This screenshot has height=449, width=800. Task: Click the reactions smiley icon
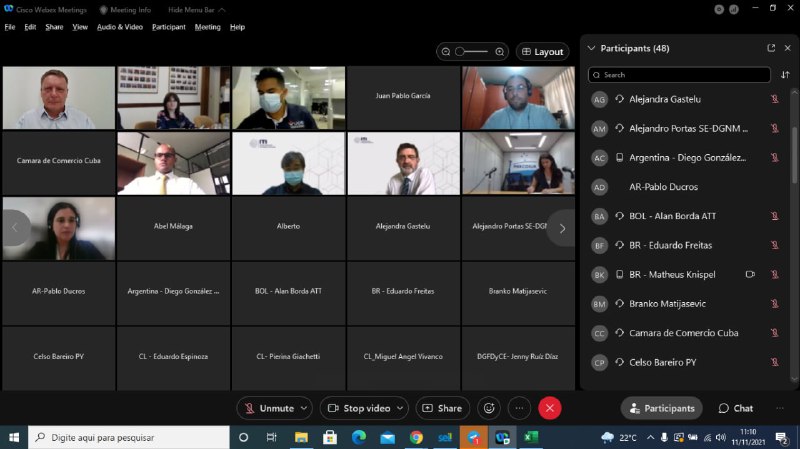coord(489,408)
